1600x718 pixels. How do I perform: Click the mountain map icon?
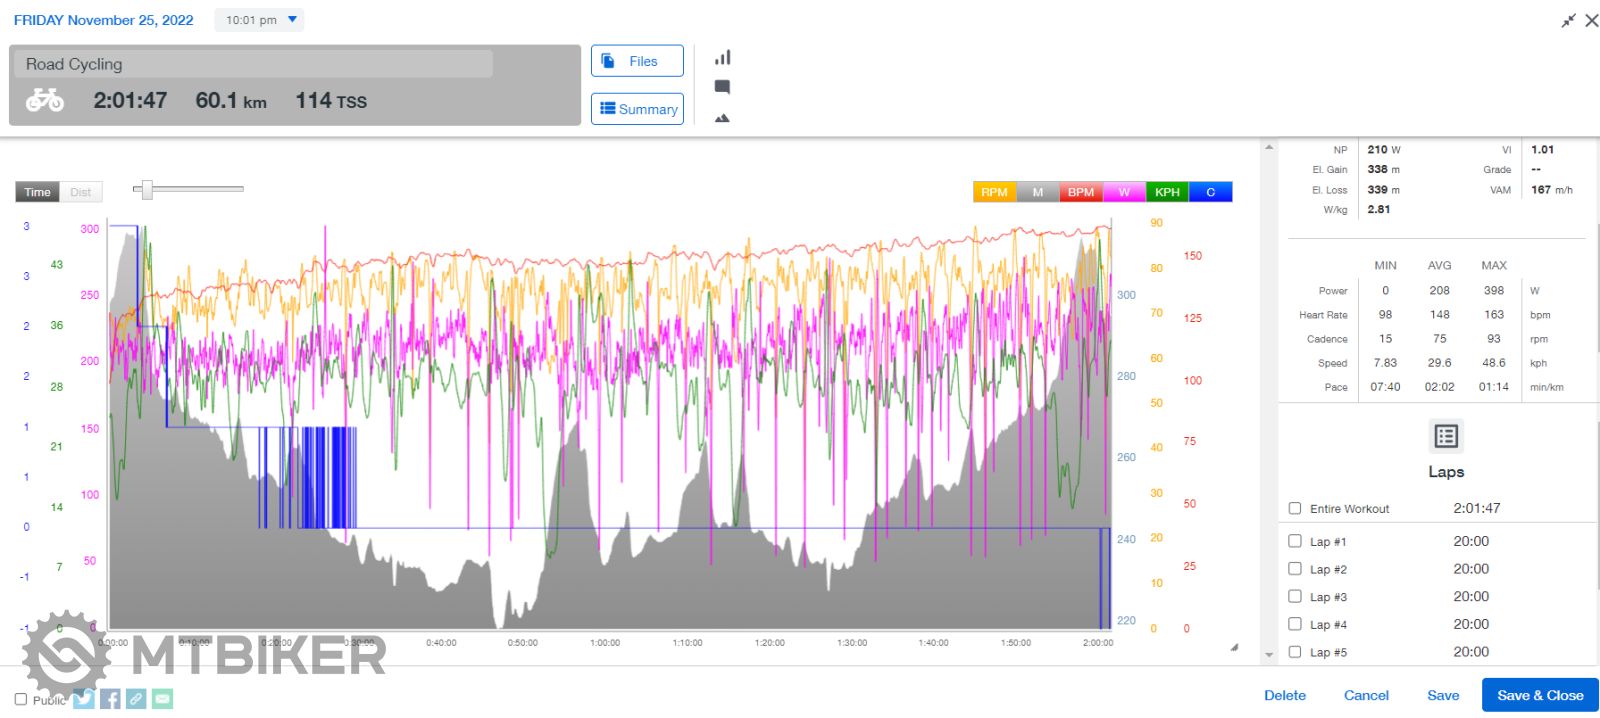click(x=722, y=118)
